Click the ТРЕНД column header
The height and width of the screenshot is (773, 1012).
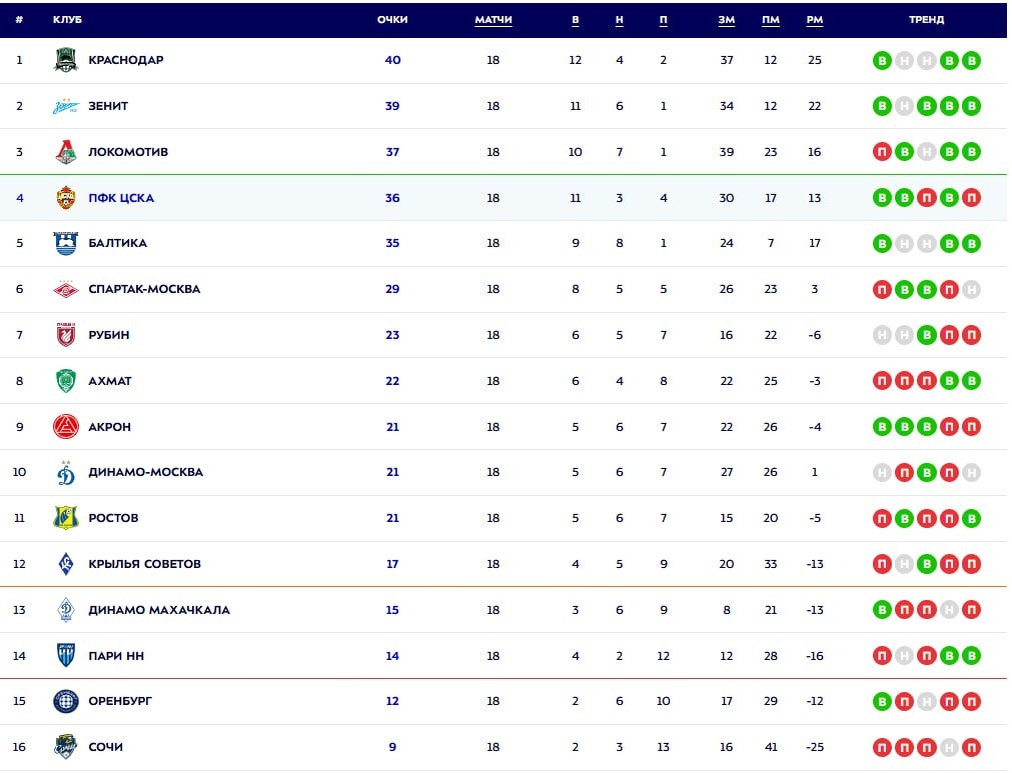926,20
